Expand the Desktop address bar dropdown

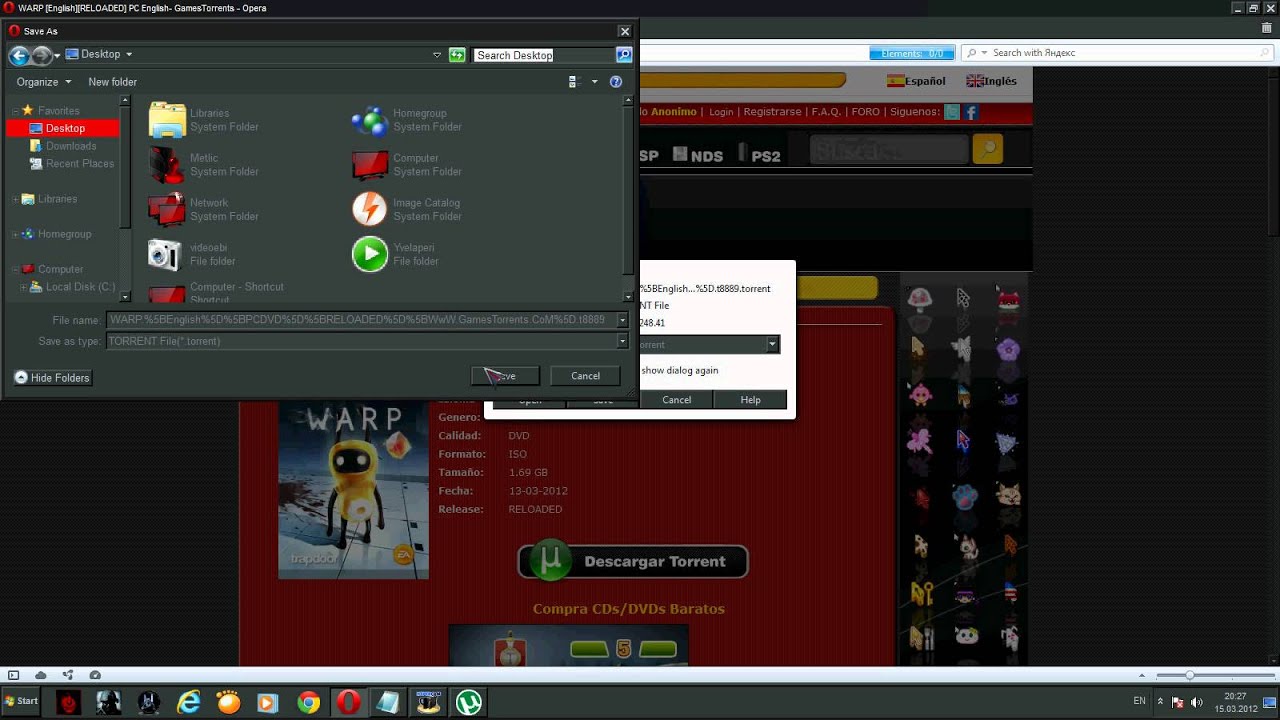coord(437,55)
